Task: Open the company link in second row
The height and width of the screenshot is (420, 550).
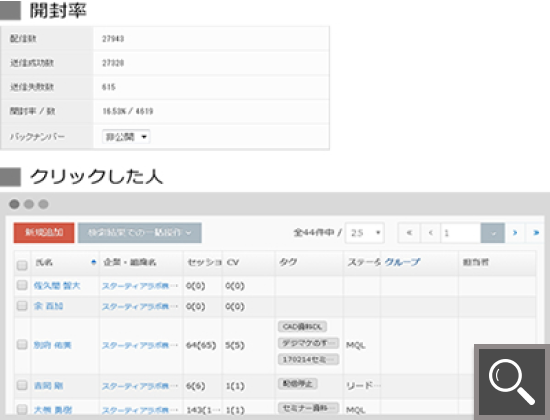Action: [x=140, y=307]
